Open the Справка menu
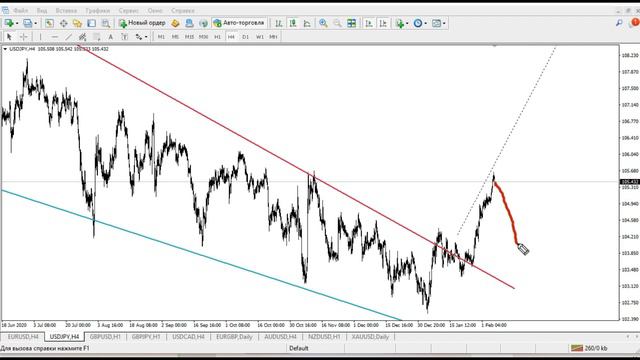This screenshot has height=360, width=640. point(182,10)
